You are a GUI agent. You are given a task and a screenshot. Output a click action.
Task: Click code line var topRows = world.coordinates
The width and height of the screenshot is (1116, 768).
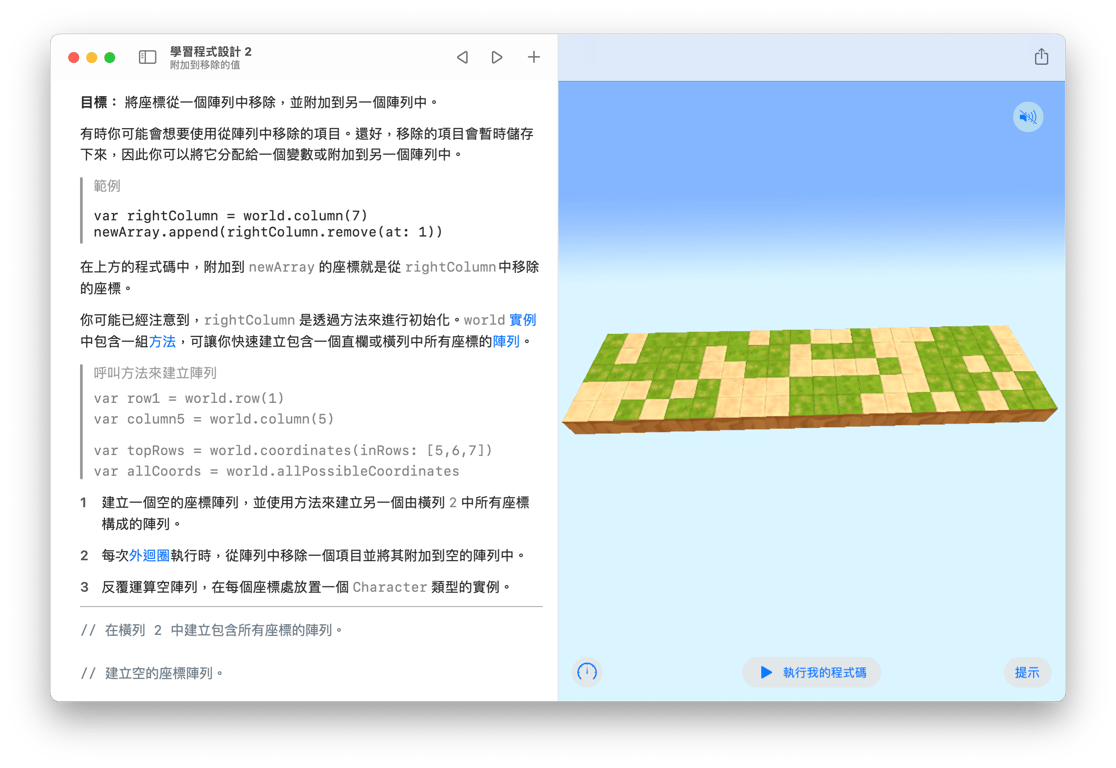tap(293, 451)
